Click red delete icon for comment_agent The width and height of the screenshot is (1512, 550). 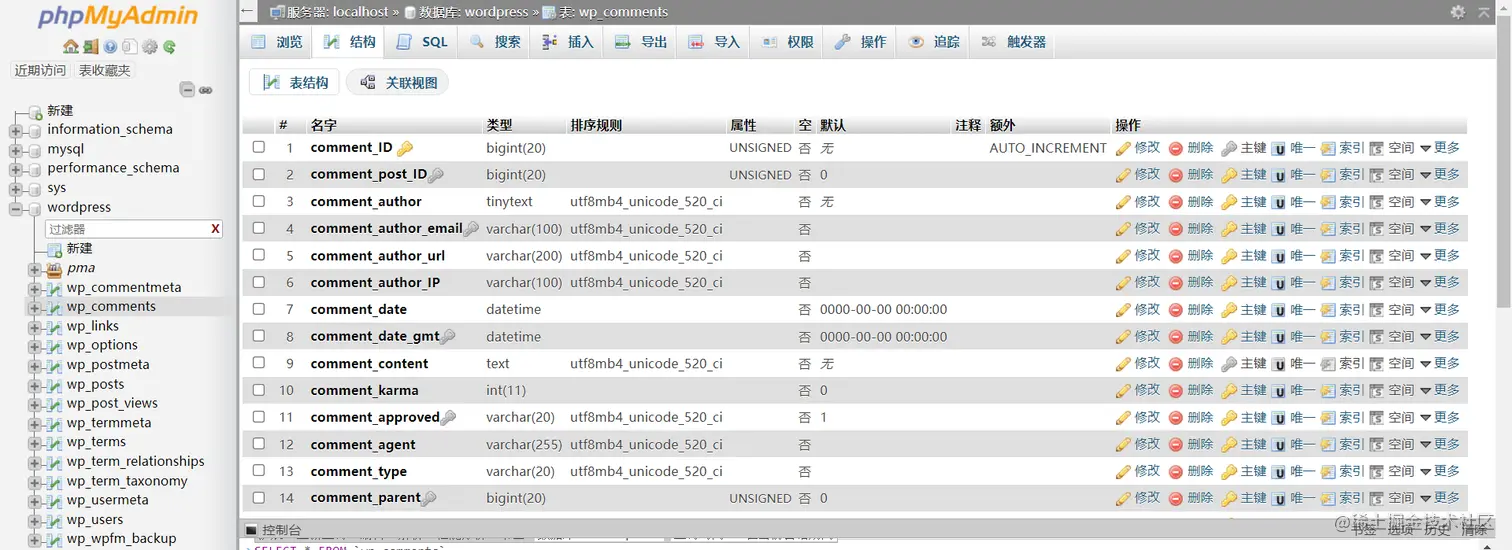[x=1176, y=445]
